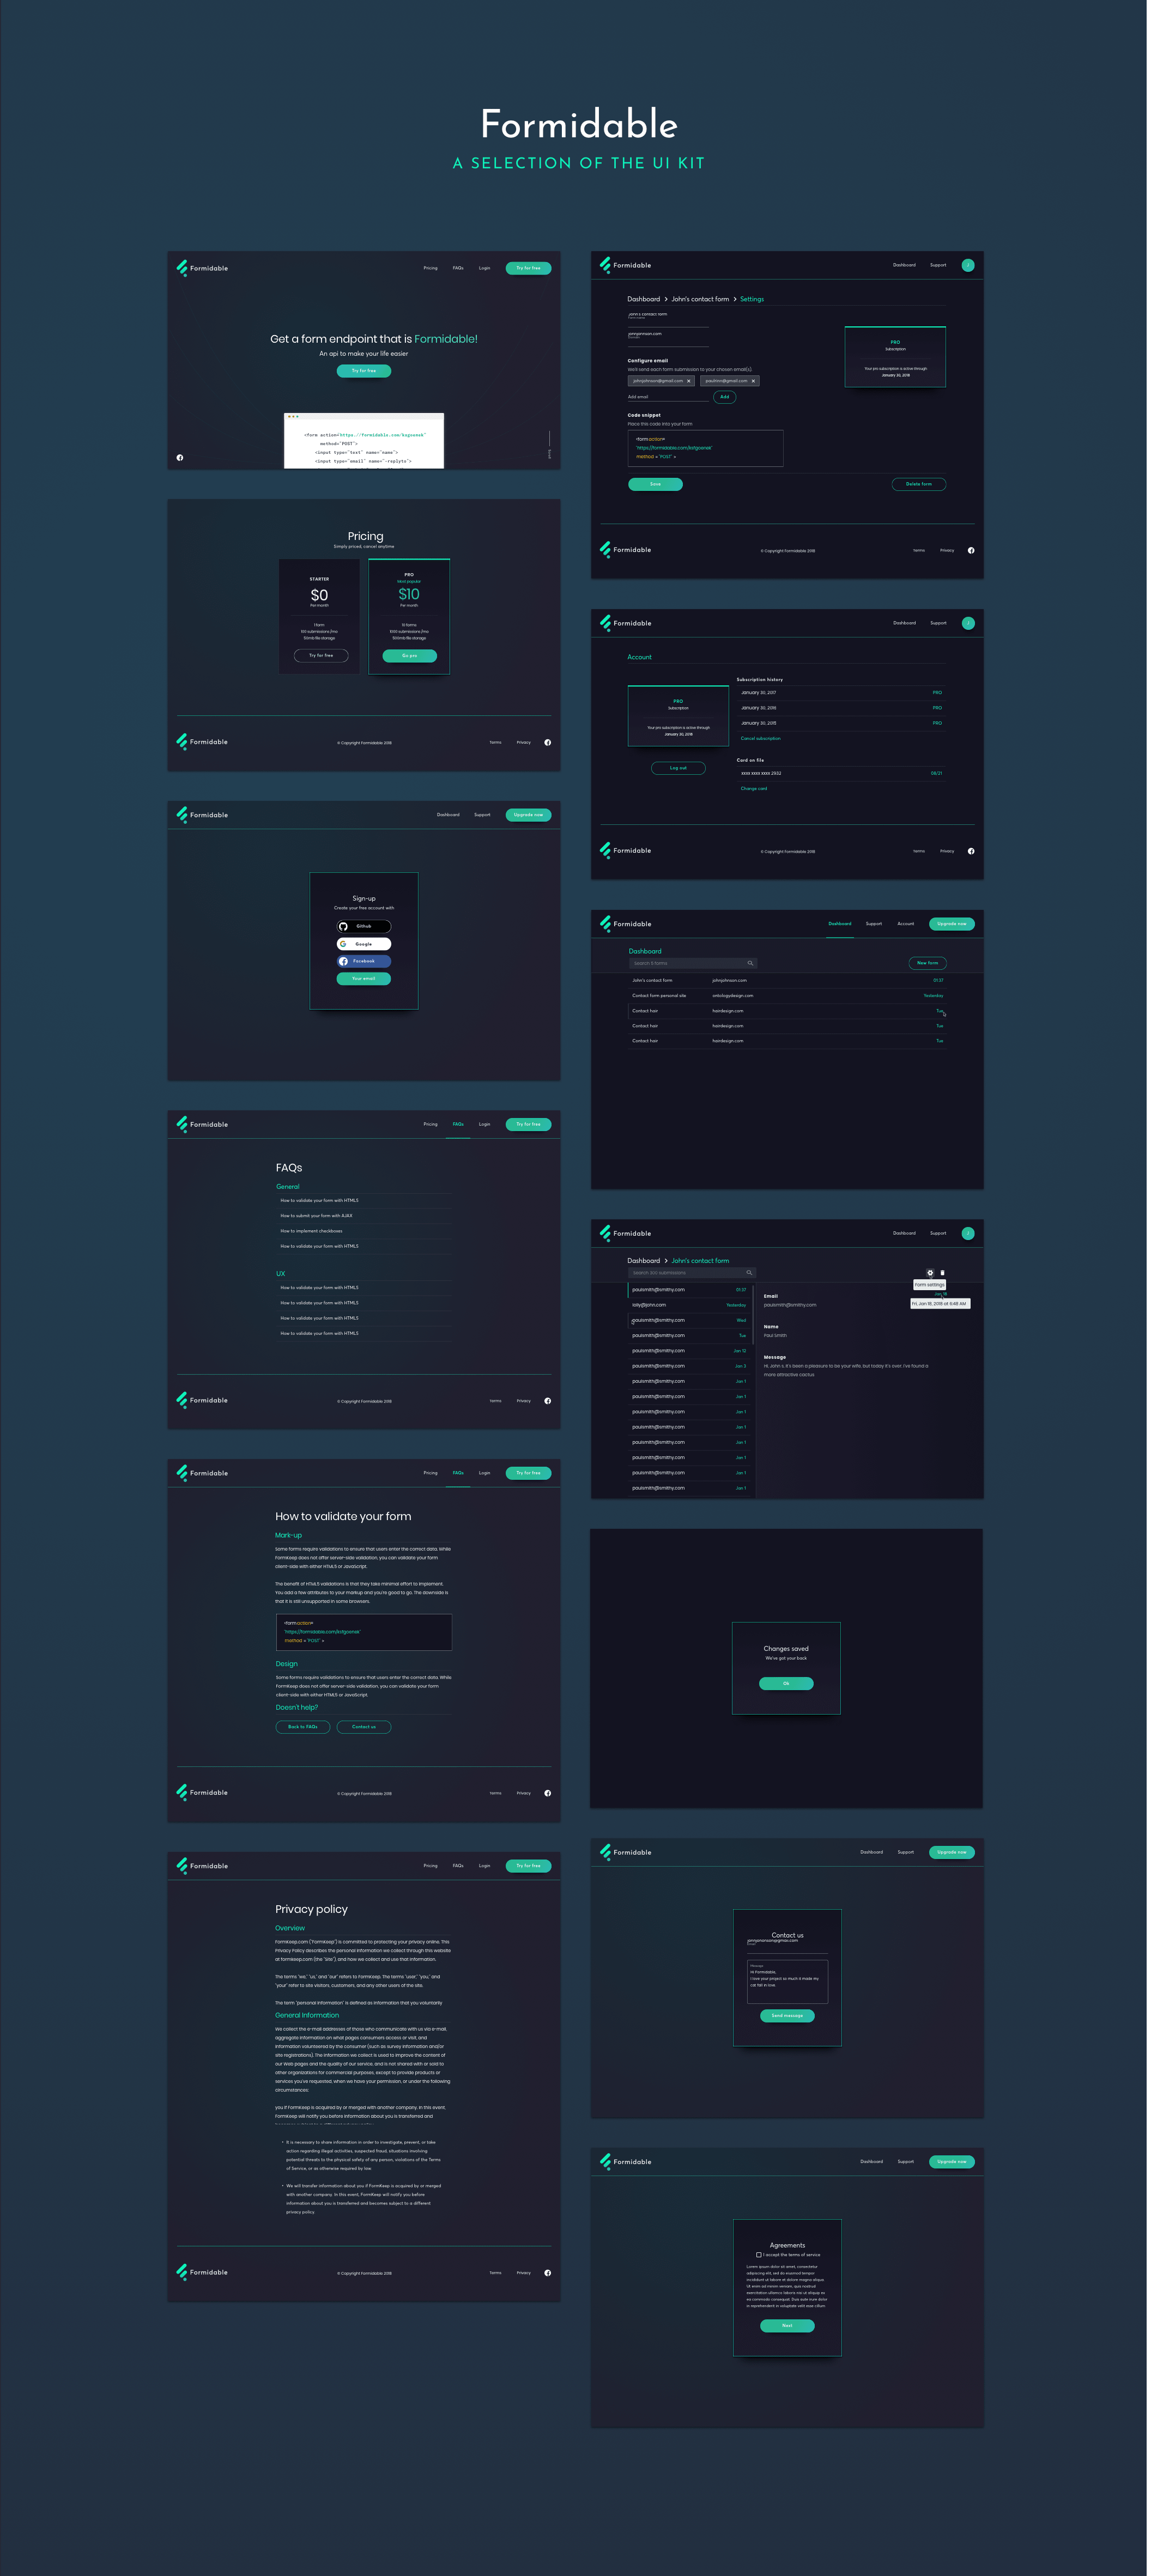The width and height of the screenshot is (1151, 2576).
Task: Click Formidable logo in landing page header
Action: click(x=202, y=268)
